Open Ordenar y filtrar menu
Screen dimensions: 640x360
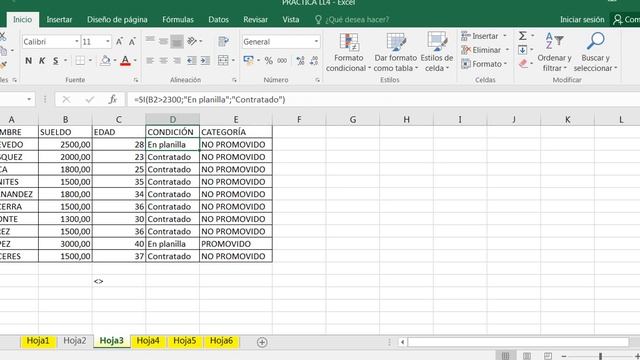coord(554,53)
